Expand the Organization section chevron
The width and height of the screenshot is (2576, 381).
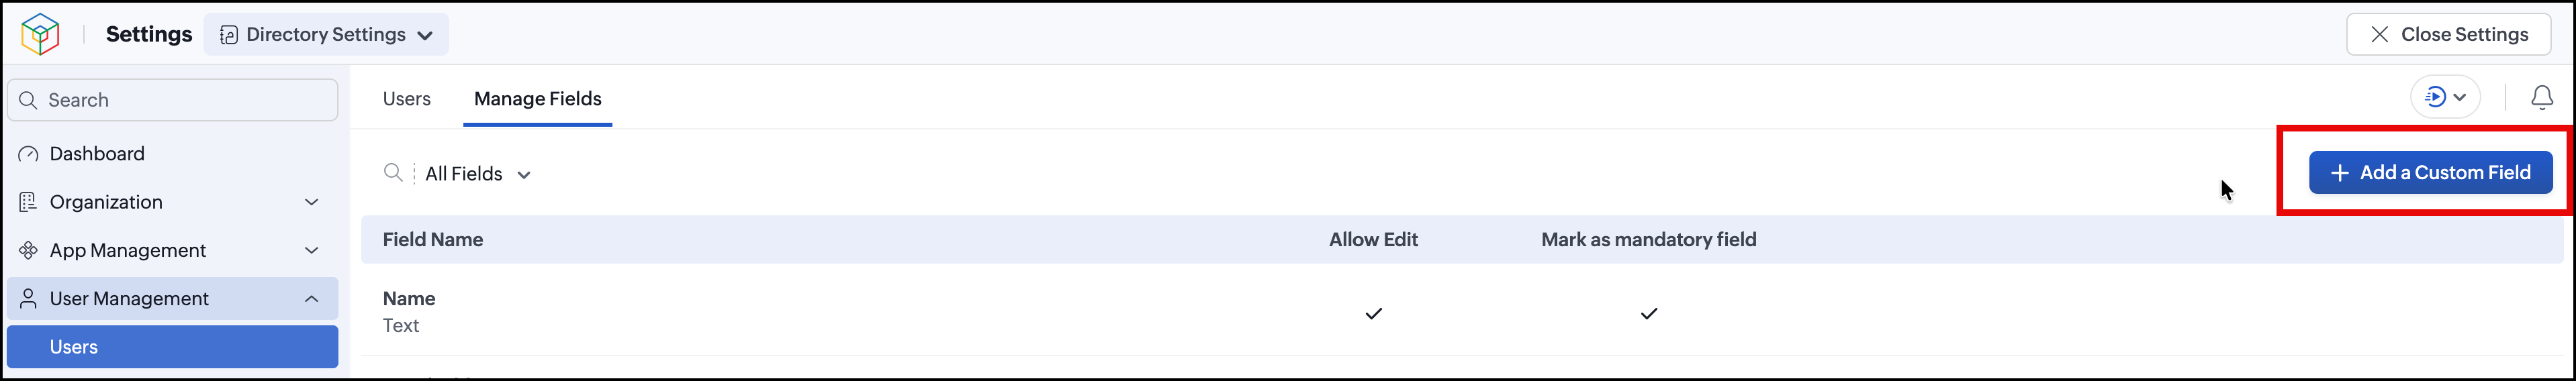[x=311, y=202]
